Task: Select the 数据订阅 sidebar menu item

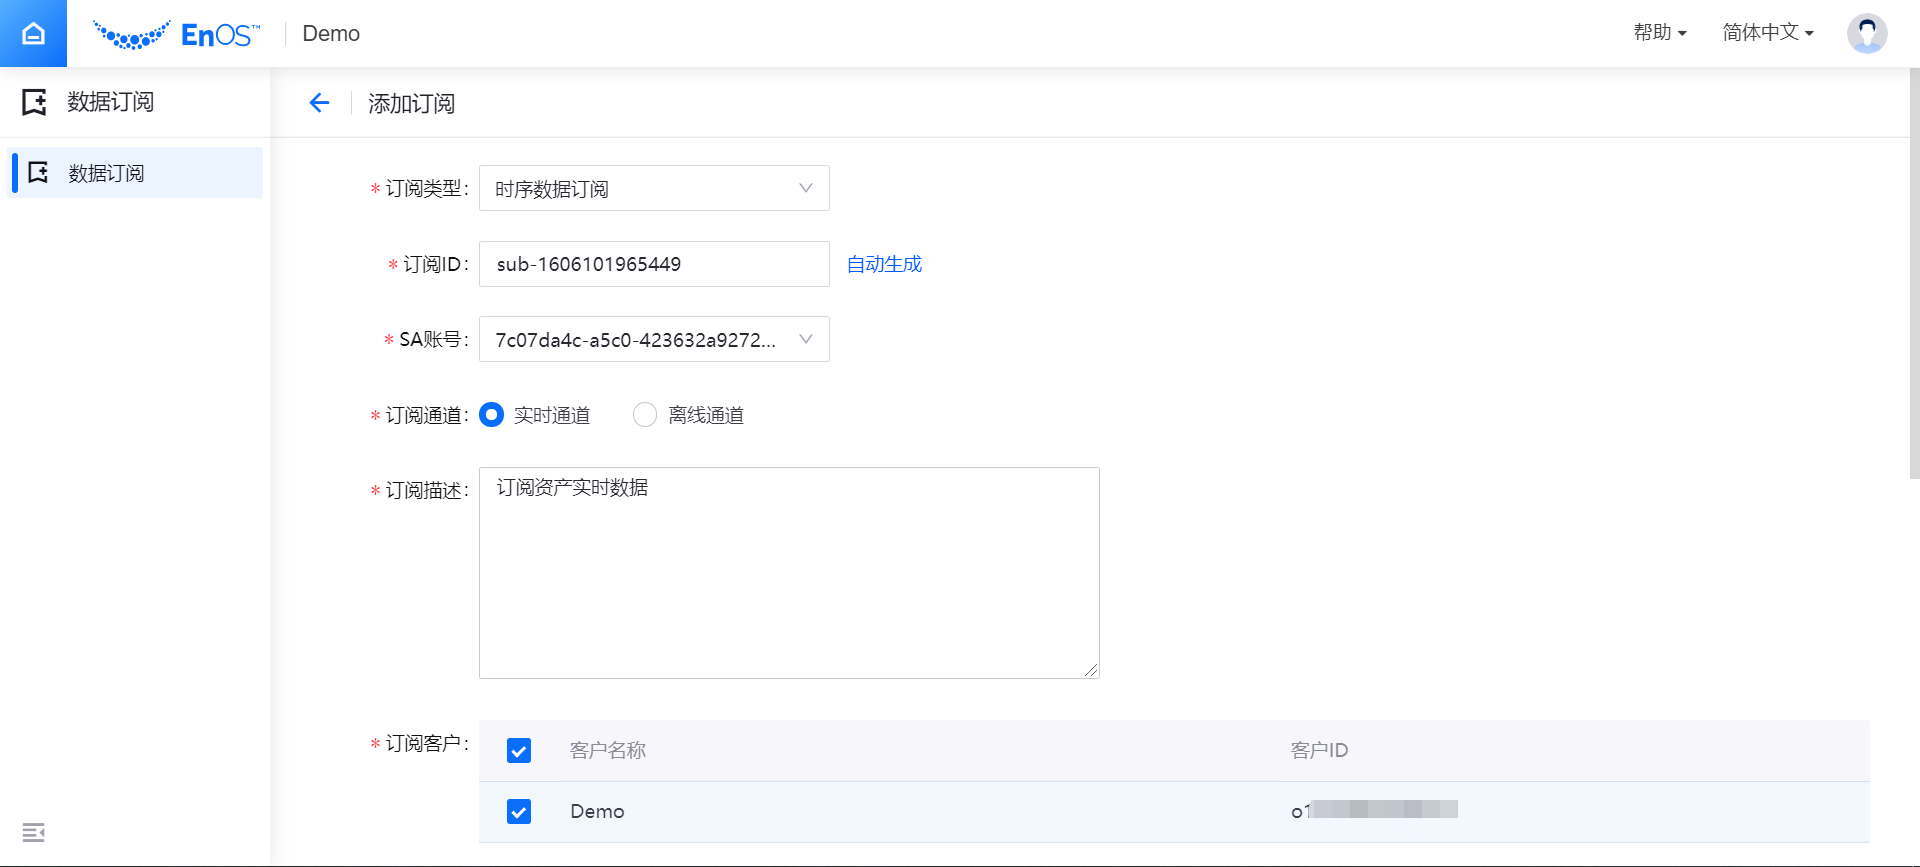Action: coord(135,173)
